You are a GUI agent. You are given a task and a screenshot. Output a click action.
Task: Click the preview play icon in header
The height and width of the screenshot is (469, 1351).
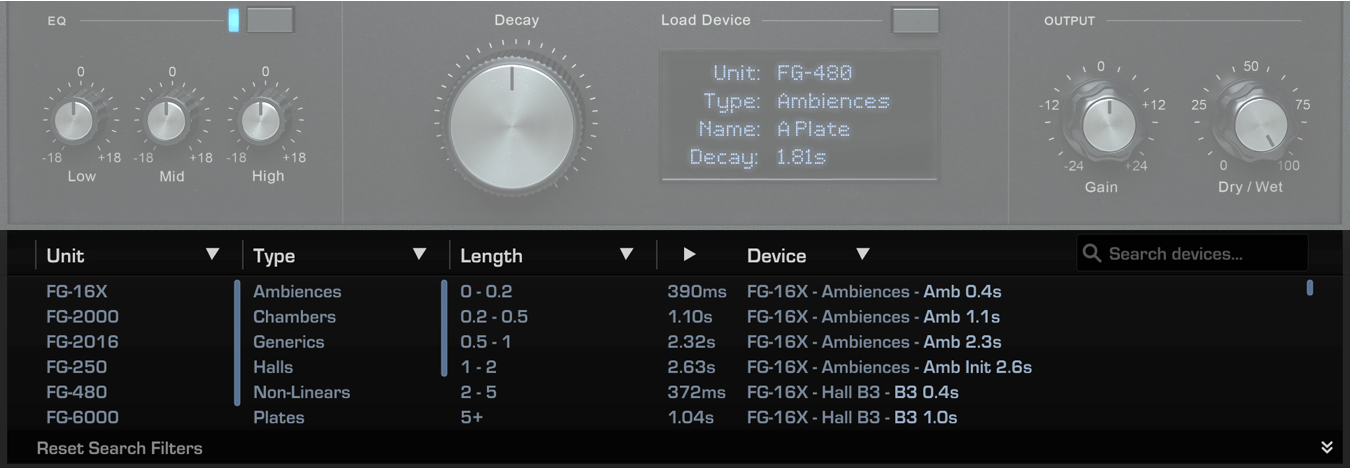pos(689,255)
